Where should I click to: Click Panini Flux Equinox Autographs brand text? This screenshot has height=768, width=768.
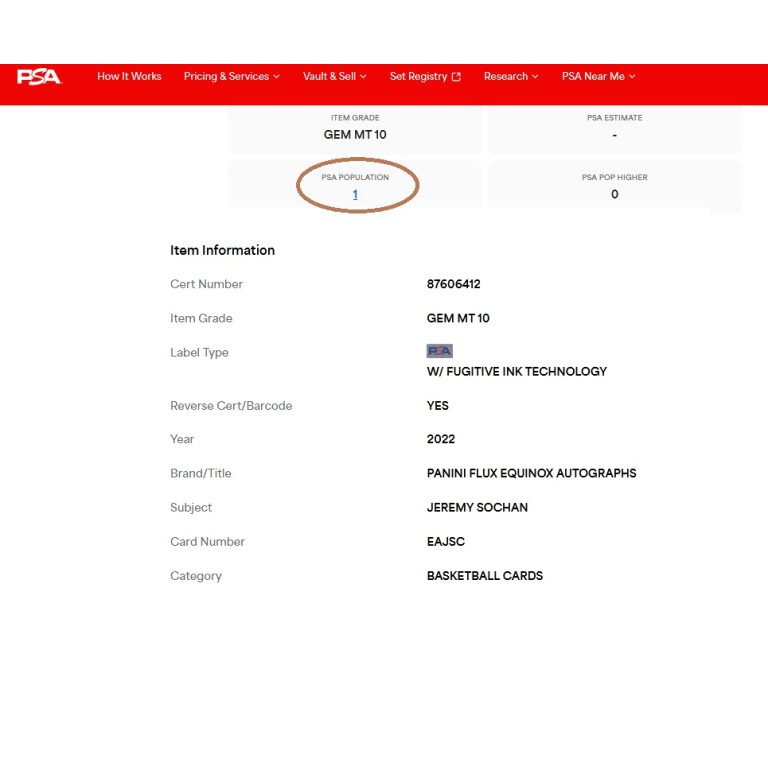coord(531,473)
